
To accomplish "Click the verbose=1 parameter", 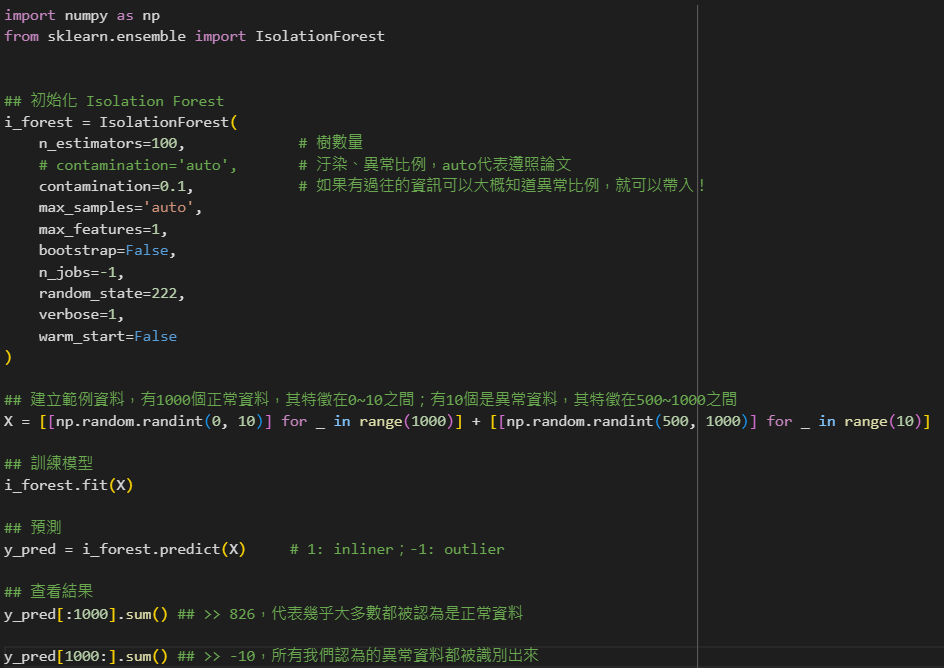I will point(82,314).
